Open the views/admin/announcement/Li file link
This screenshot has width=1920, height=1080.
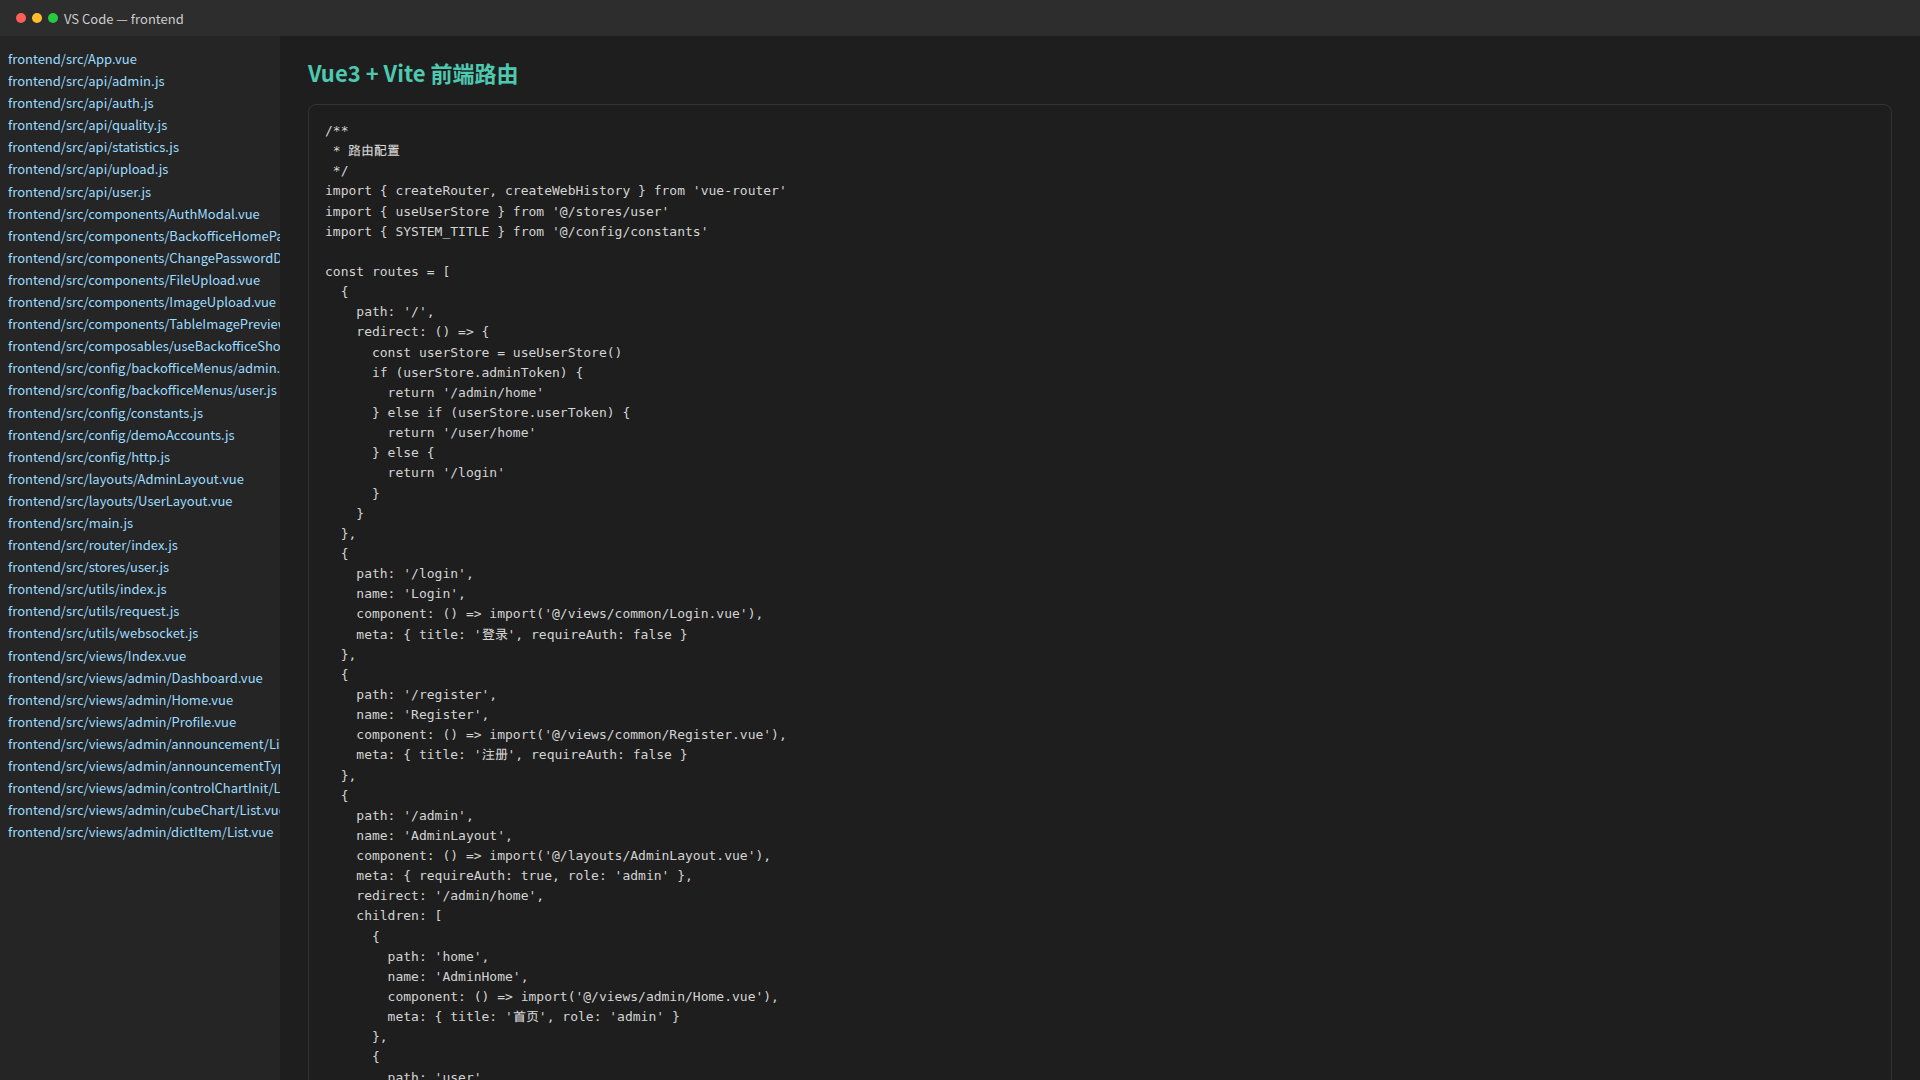[144, 744]
